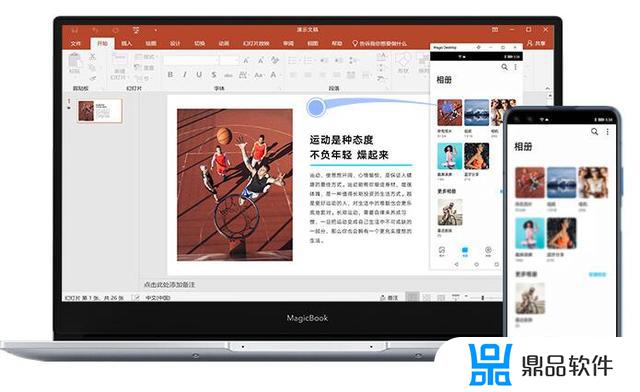The height and width of the screenshot is (392, 640).
Task: Open Change Case (Aa) option
Action: [x=259, y=75]
